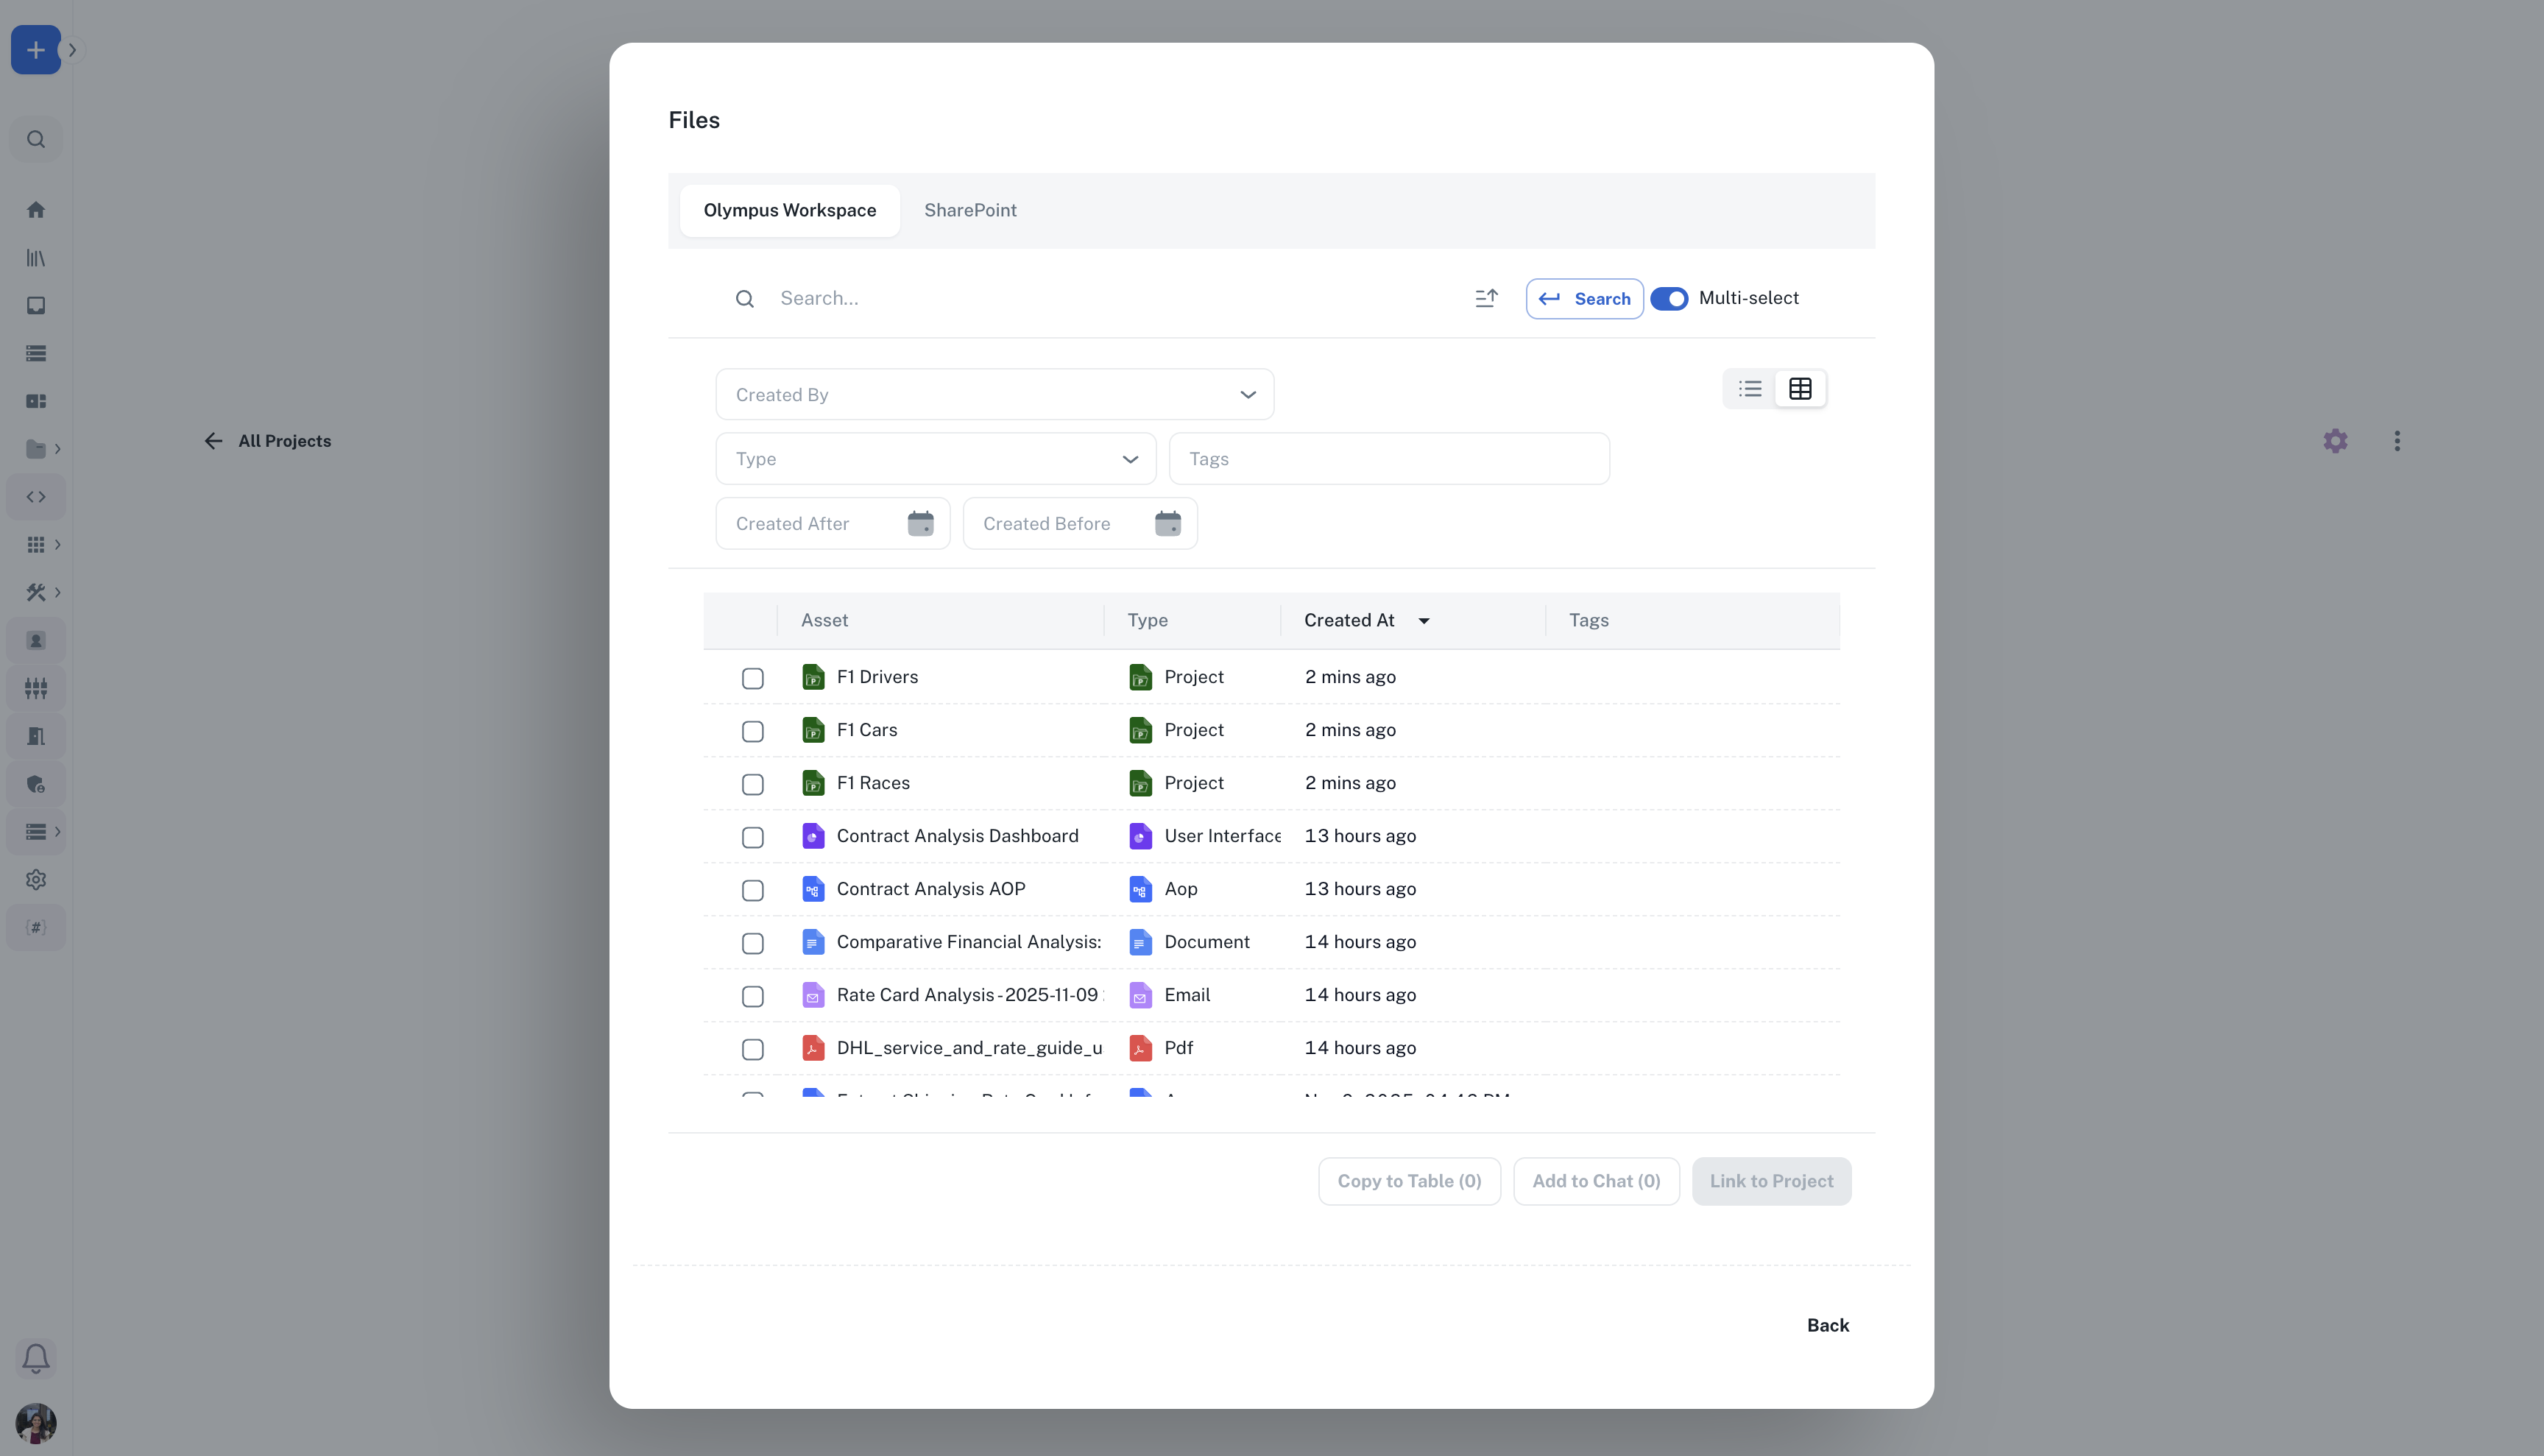Click into the Tags filter field
Viewport: 2544px width, 1456px height.
[x=1388, y=459]
